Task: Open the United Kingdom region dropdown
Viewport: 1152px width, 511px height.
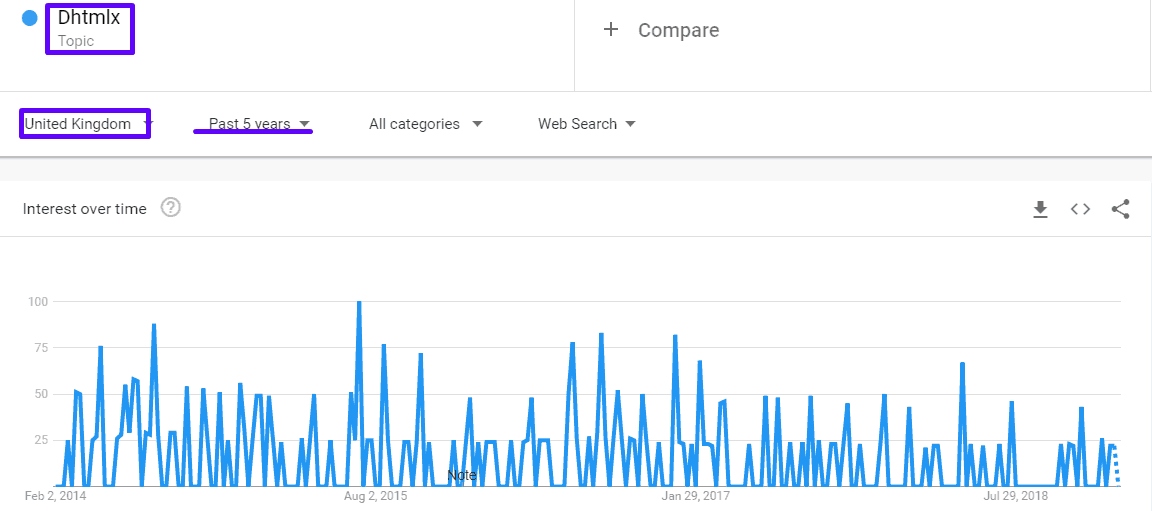Action: pos(86,124)
